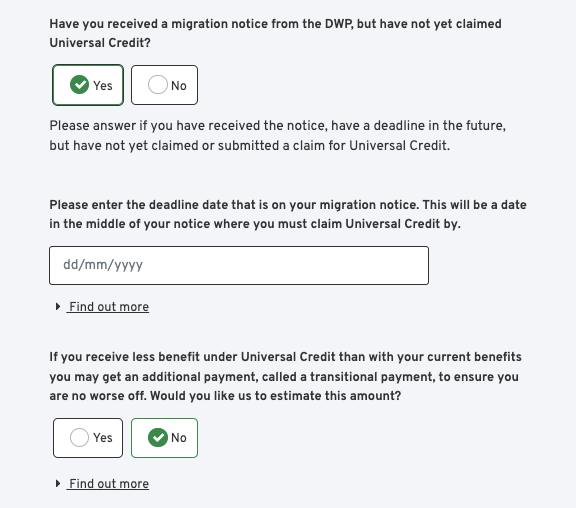Click empty radio circle beside migration notice No
The image size is (576, 508).
158,85
